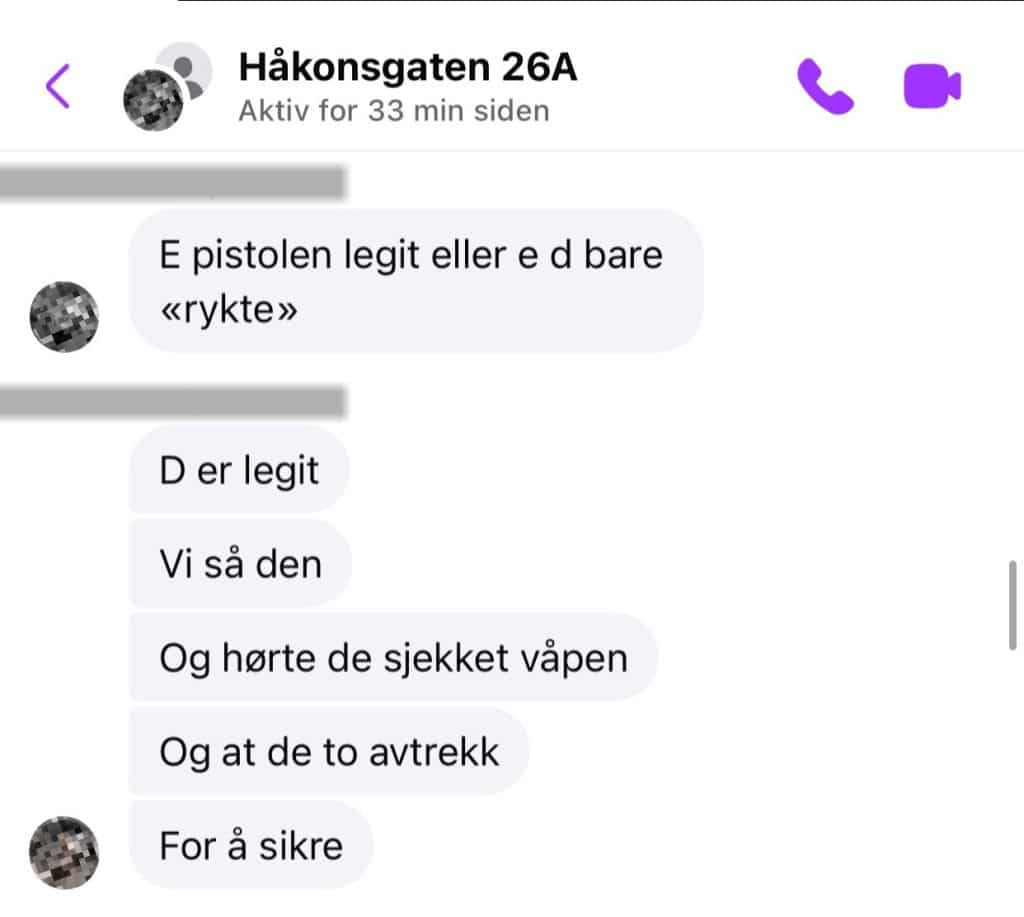The image size is (1024, 917).
Task: Start a video call with camera icon
Action: point(932,86)
